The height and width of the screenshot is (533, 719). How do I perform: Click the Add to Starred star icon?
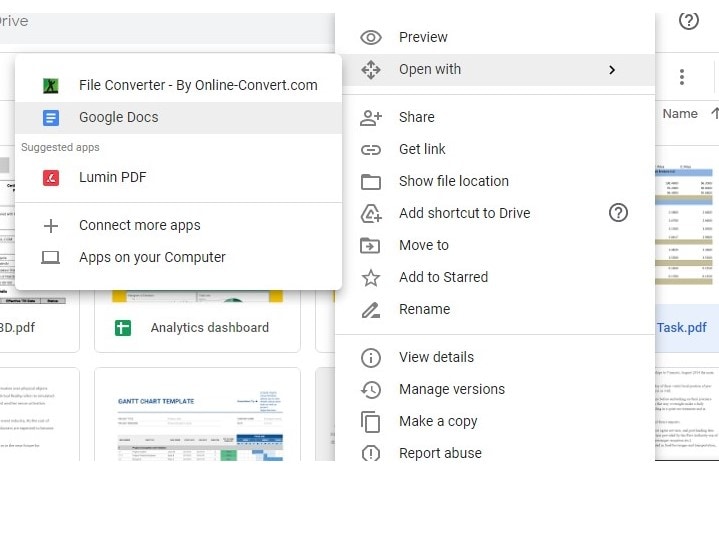coord(371,277)
